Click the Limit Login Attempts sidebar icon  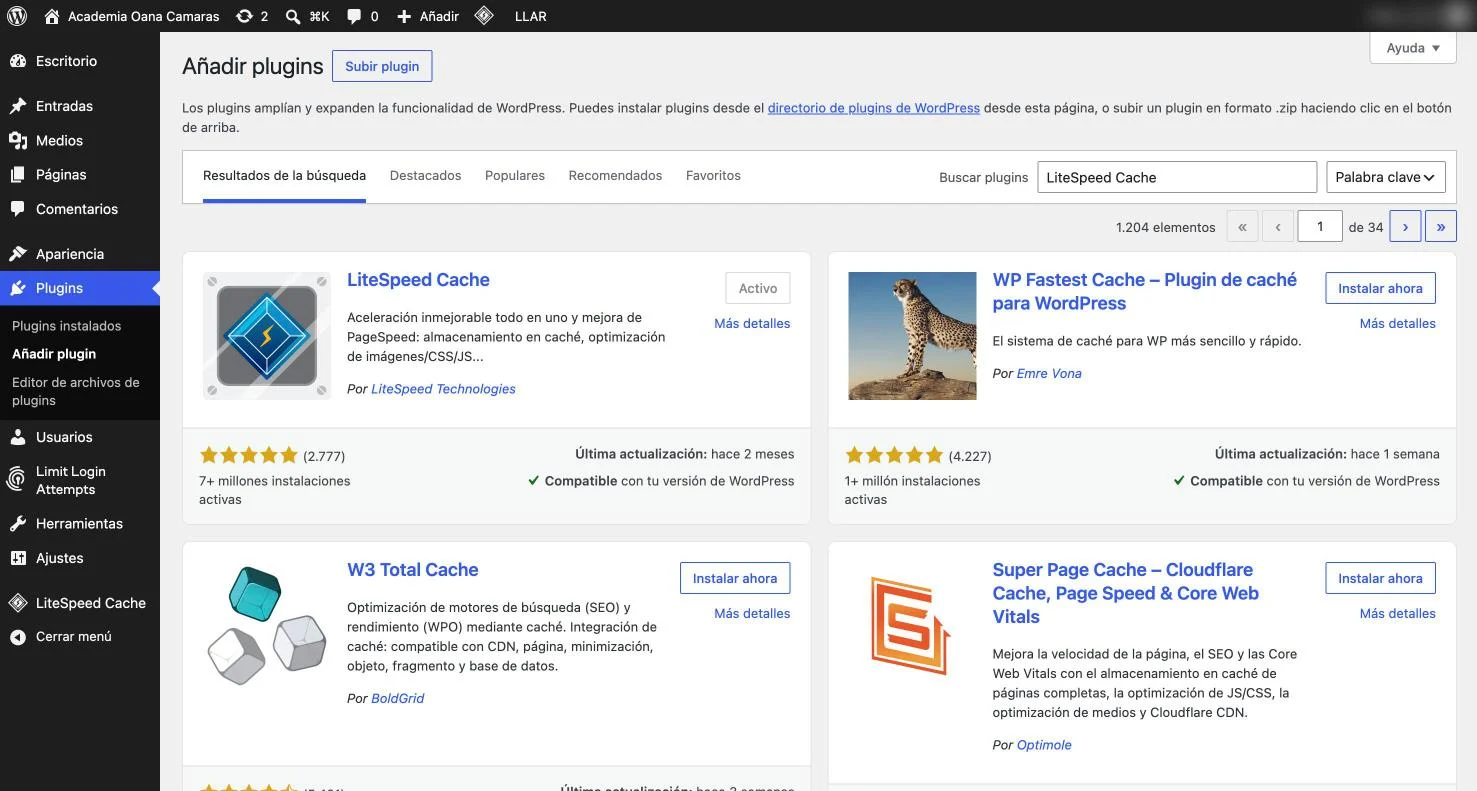17,480
